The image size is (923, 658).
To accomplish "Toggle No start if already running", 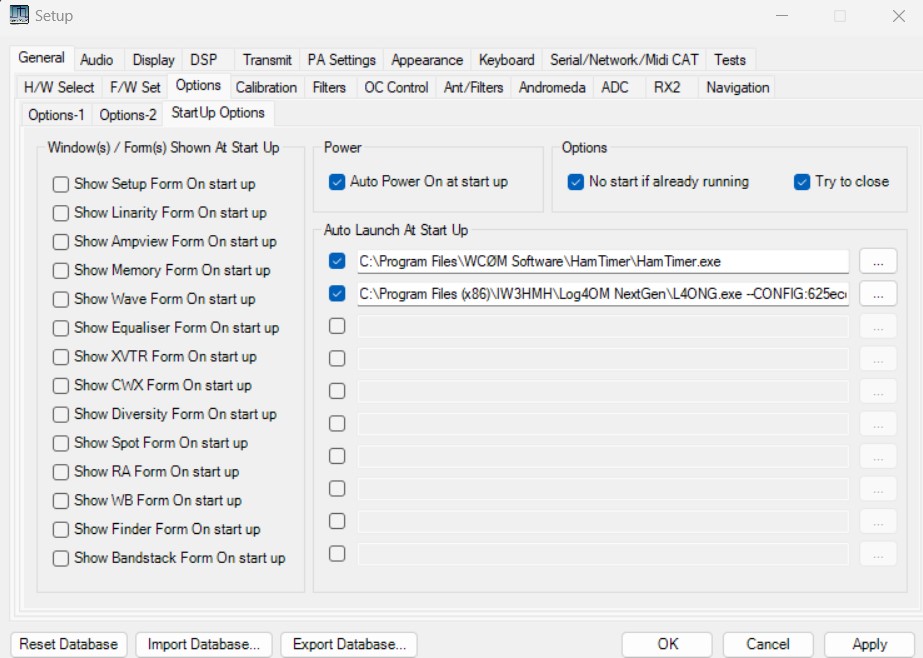I will click(576, 182).
